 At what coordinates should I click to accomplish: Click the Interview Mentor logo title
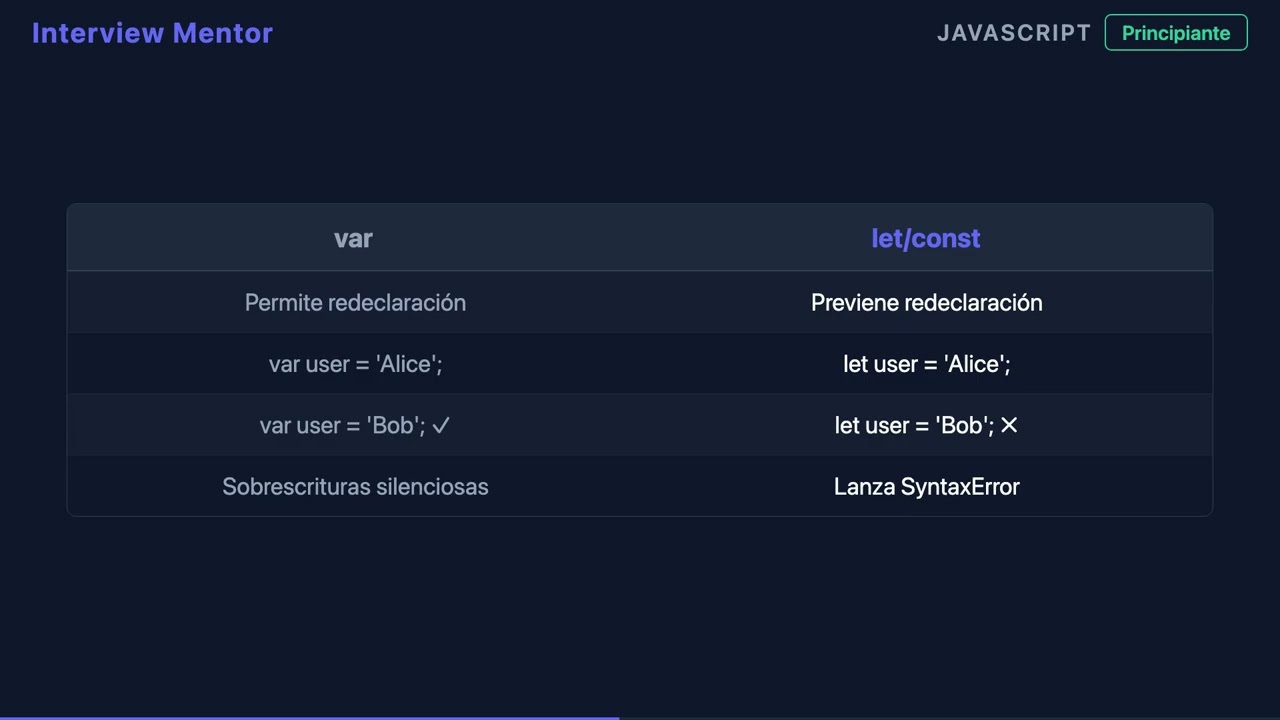point(152,33)
